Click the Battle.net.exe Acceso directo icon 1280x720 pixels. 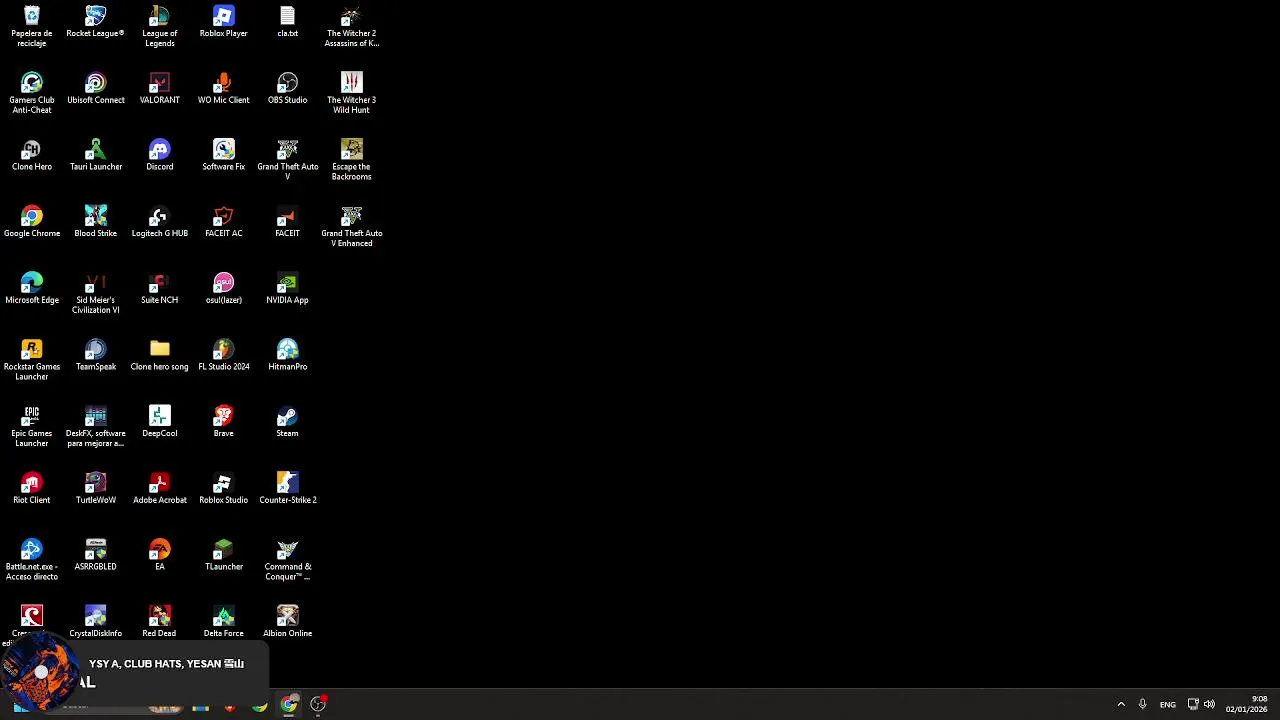pos(32,560)
